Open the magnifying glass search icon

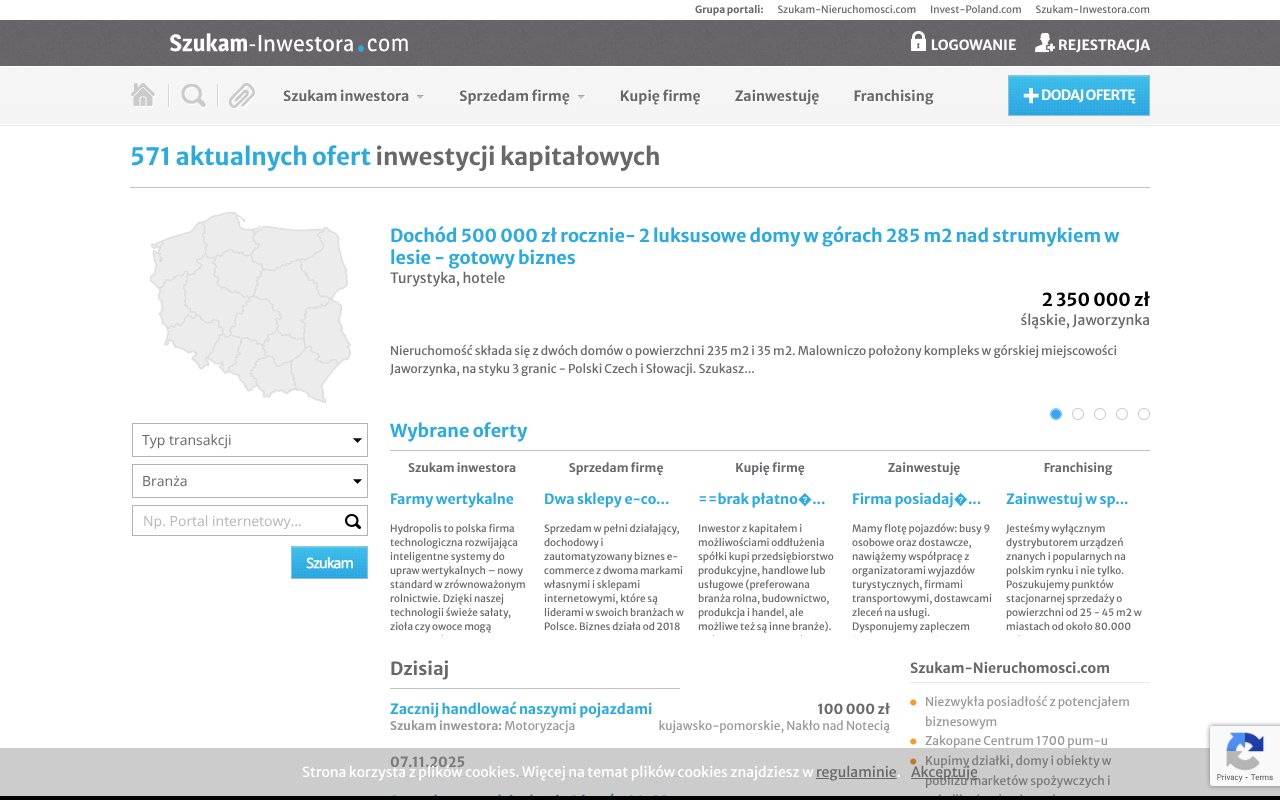tap(192, 93)
